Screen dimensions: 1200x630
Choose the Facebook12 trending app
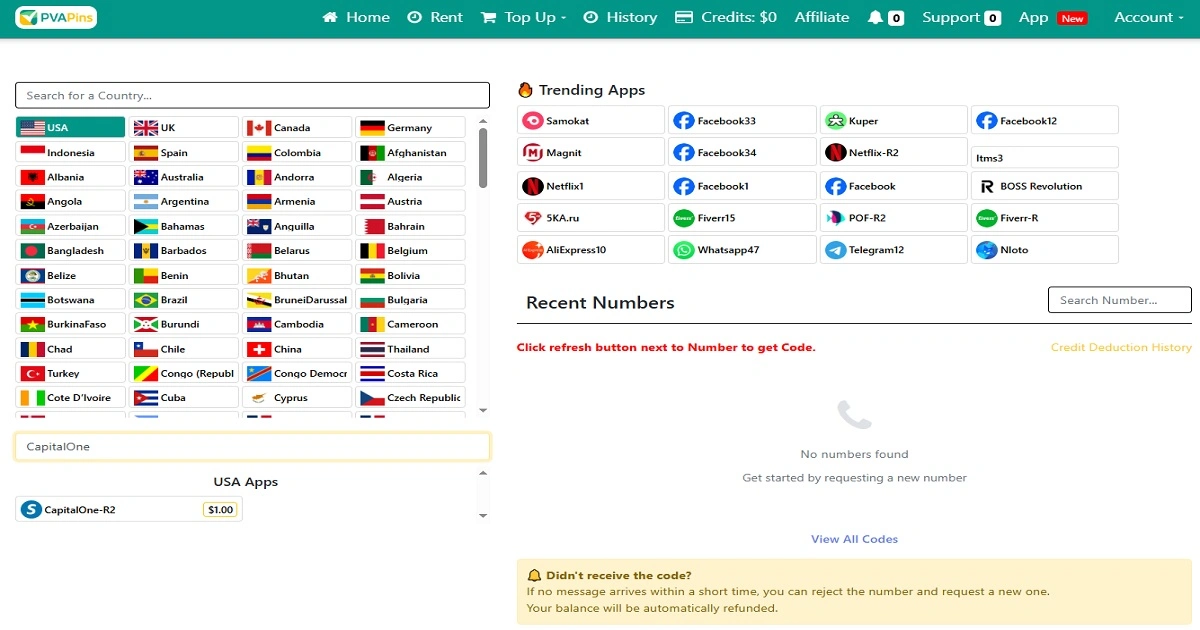pyautogui.click(x=1045, y=120)
